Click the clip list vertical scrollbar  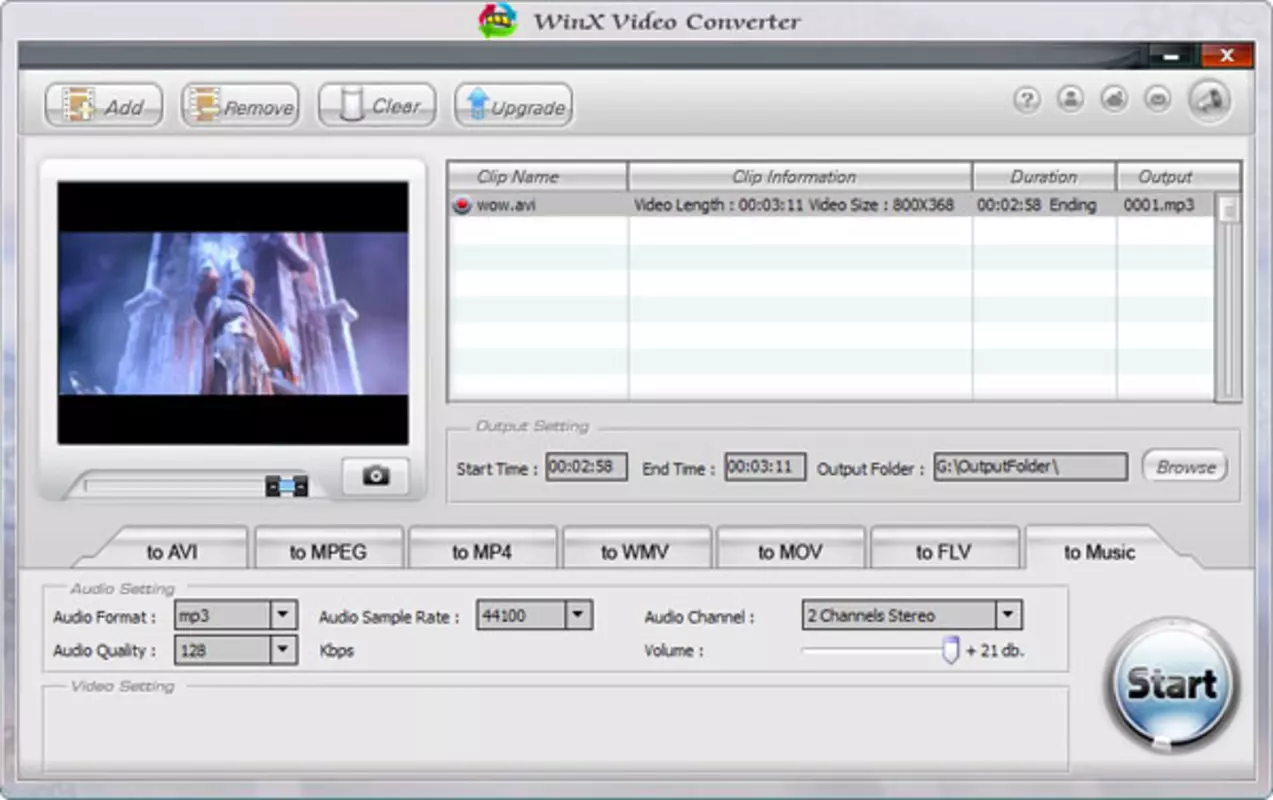1229,297
